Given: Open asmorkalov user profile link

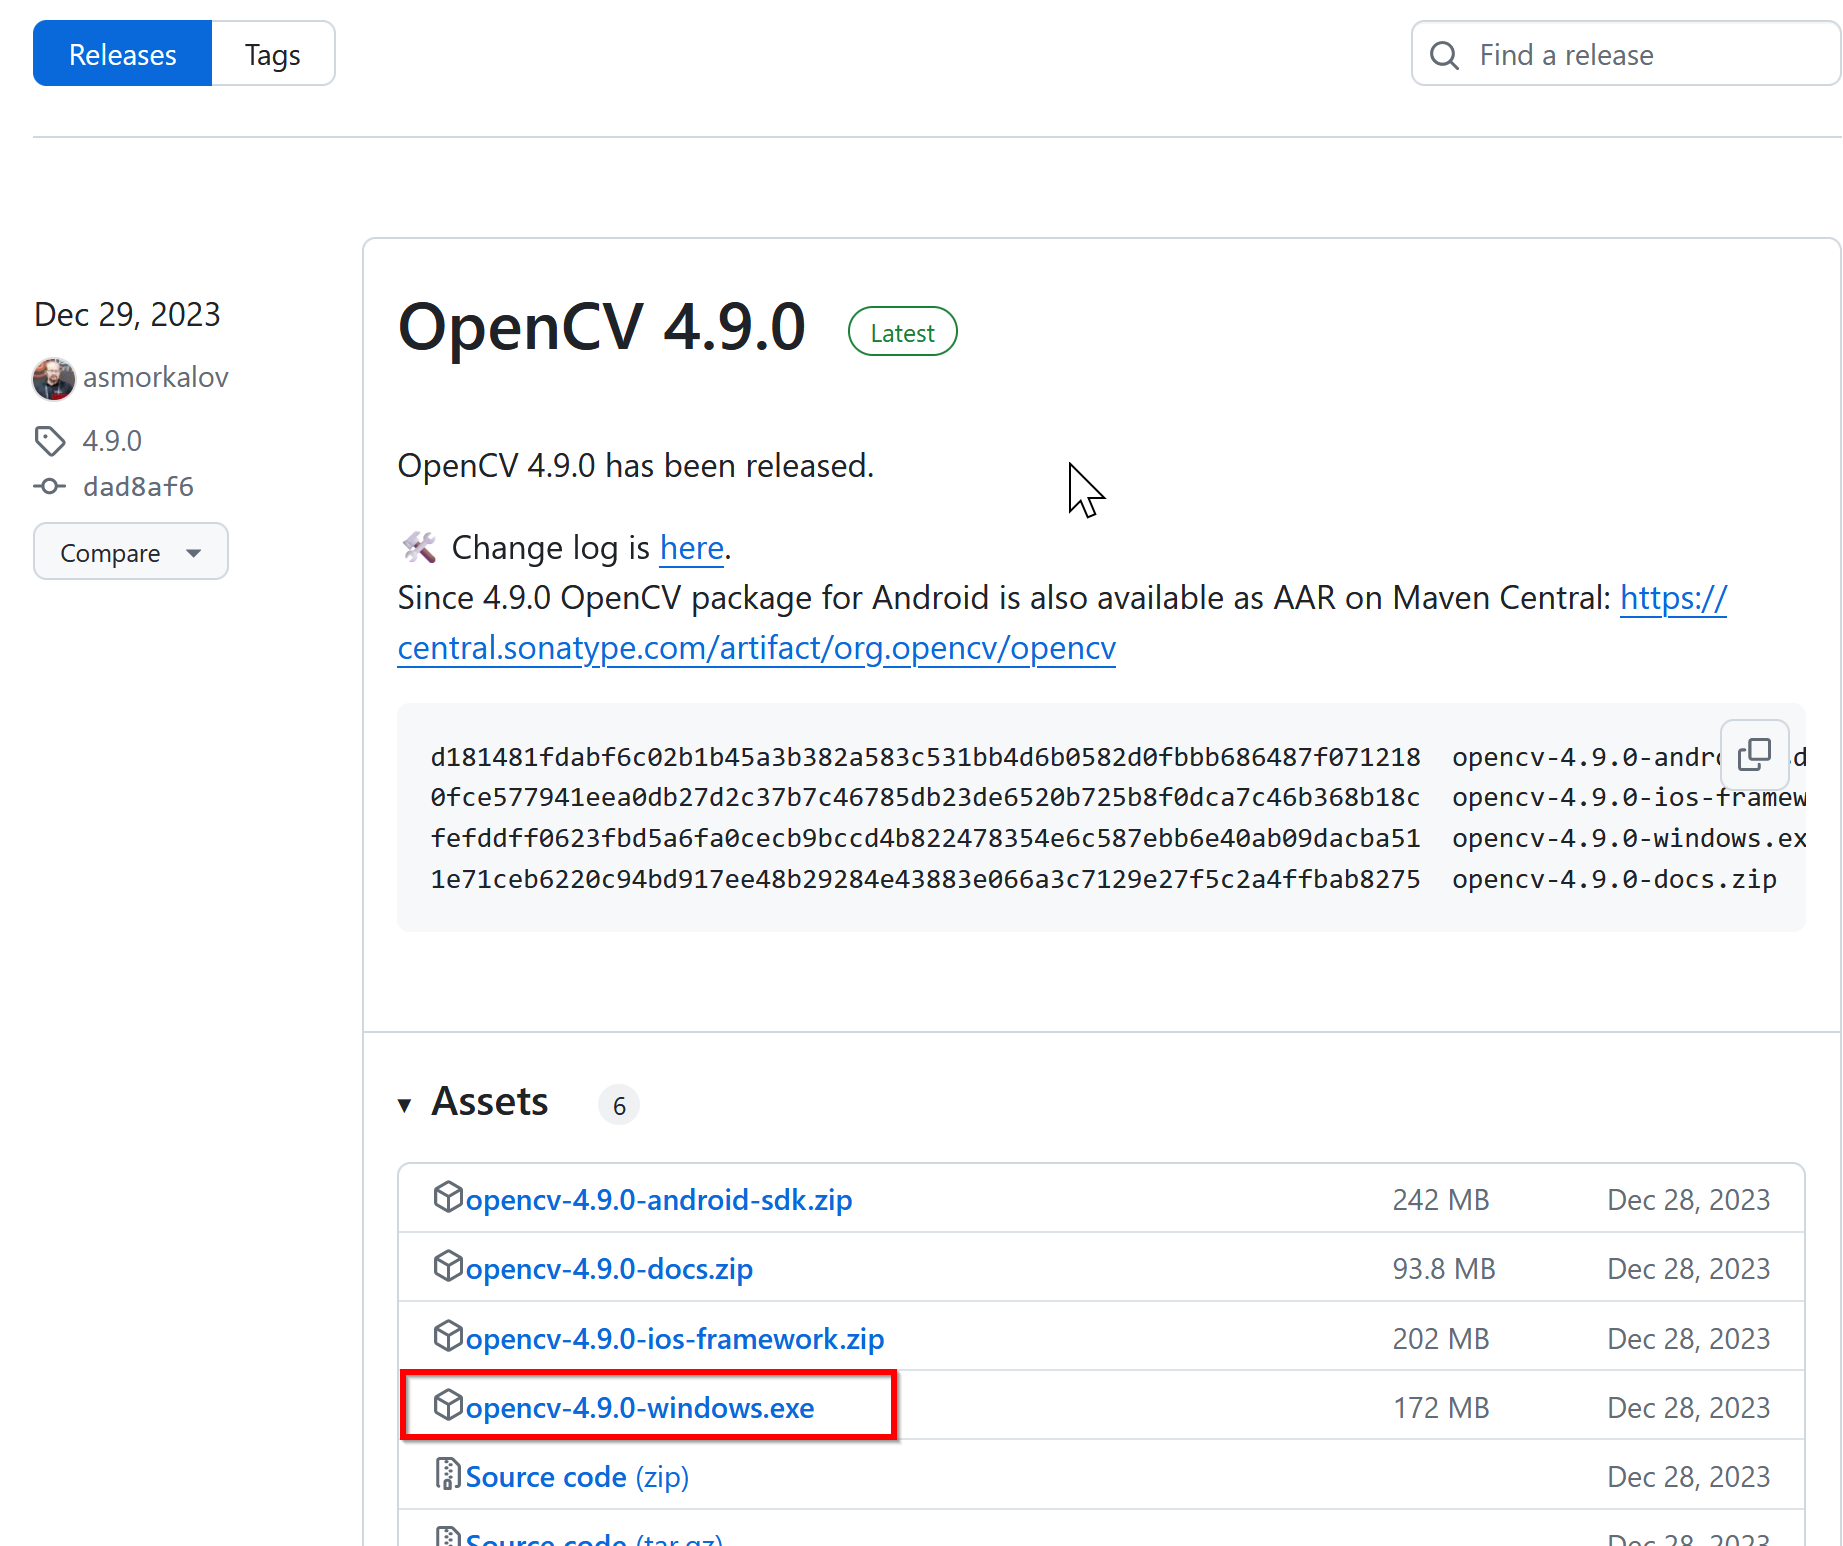Looking at the screenshot, I should point(155,377).
